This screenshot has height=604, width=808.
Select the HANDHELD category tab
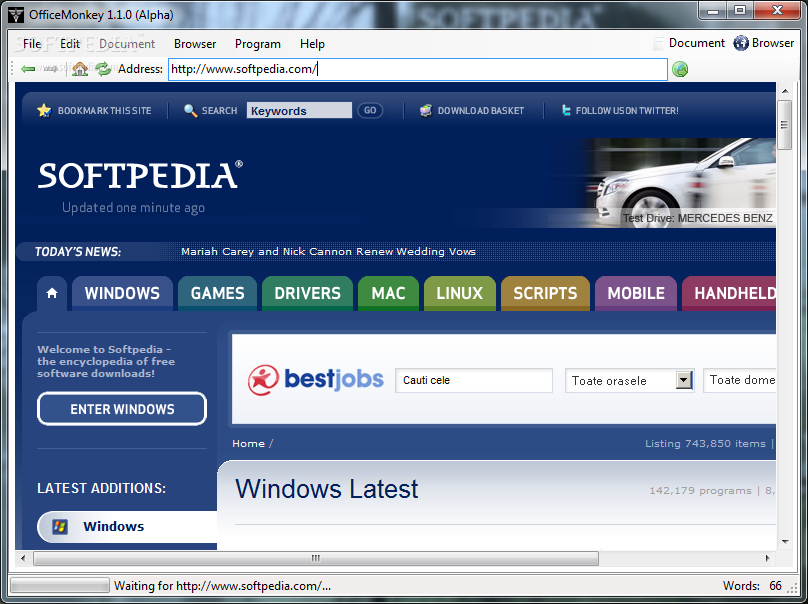pyautogui.click(x=729, y=293)
